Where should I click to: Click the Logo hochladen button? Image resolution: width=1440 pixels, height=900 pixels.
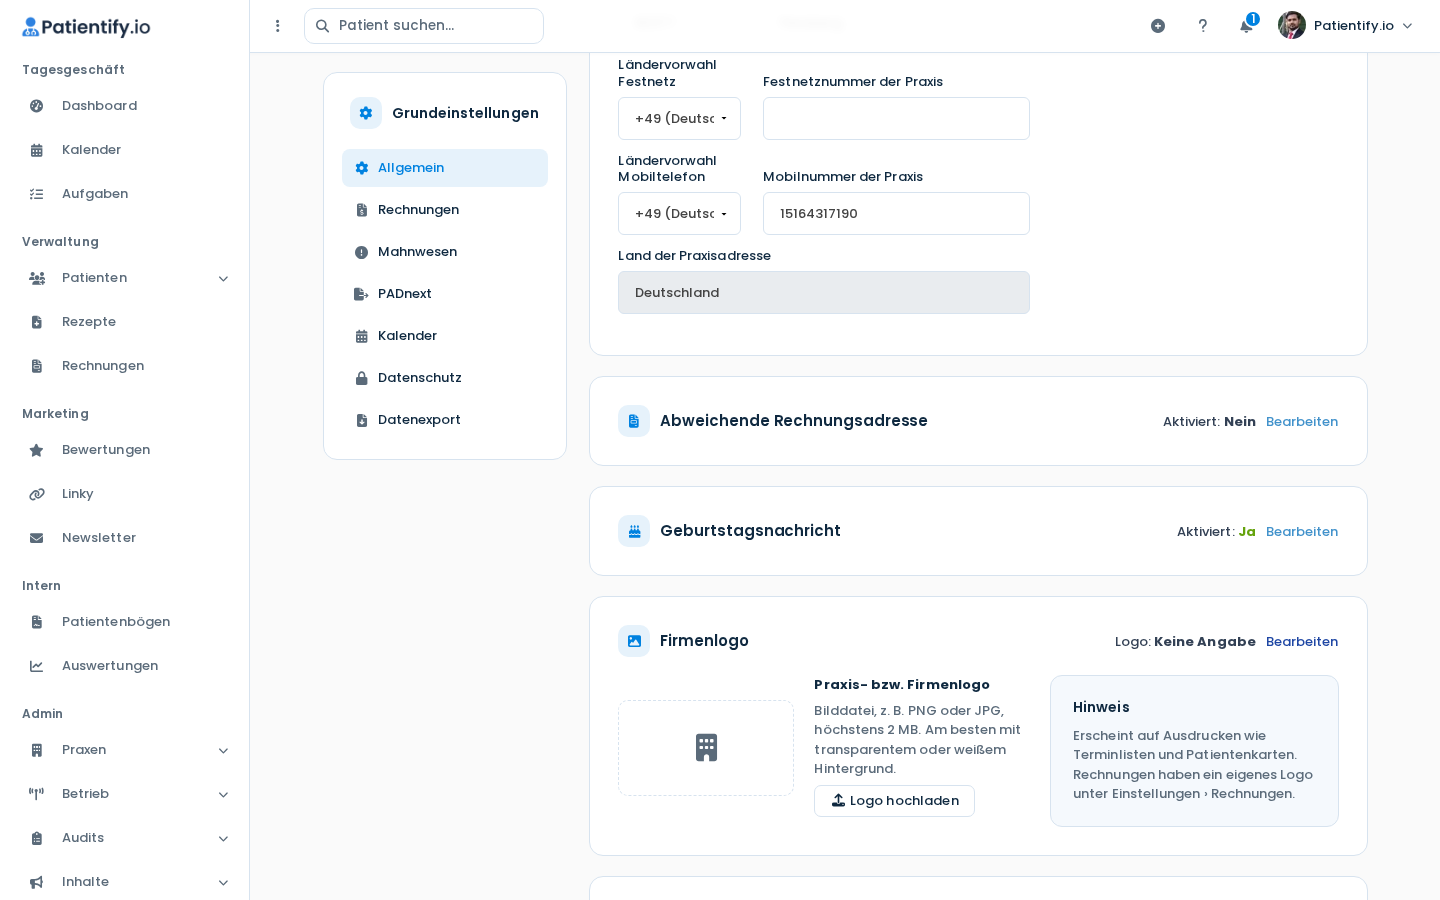tap(894, 801)
